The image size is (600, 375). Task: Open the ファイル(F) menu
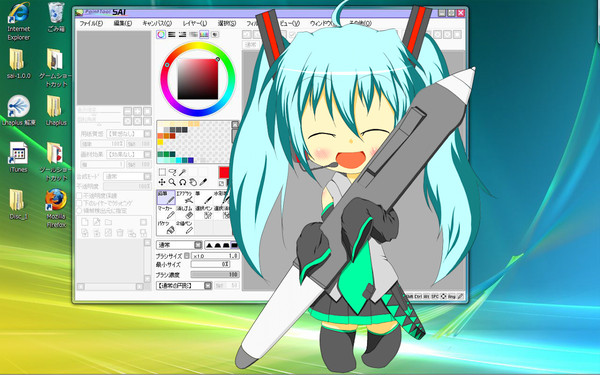coord(91,23)
